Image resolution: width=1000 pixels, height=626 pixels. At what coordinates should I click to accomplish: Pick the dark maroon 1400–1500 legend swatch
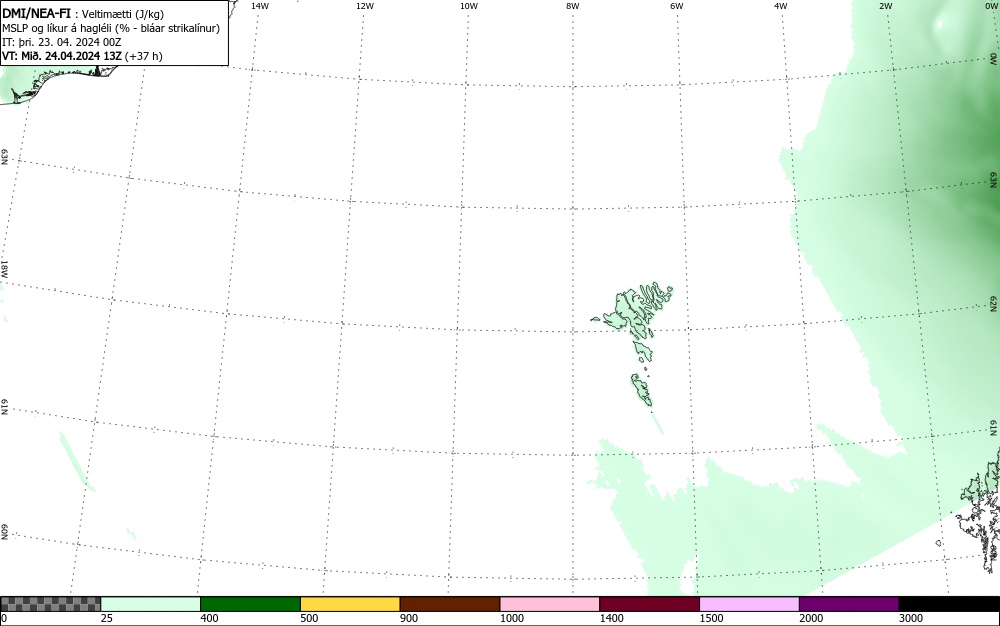click(x=649, y=604)
